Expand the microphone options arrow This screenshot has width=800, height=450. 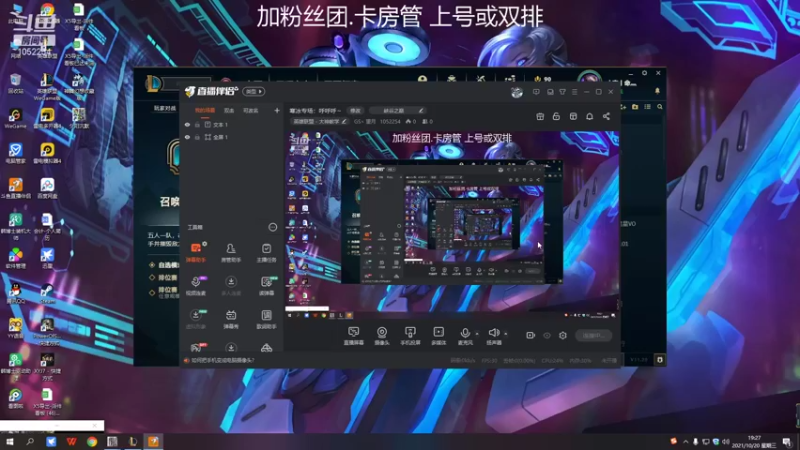pos(477,334)
